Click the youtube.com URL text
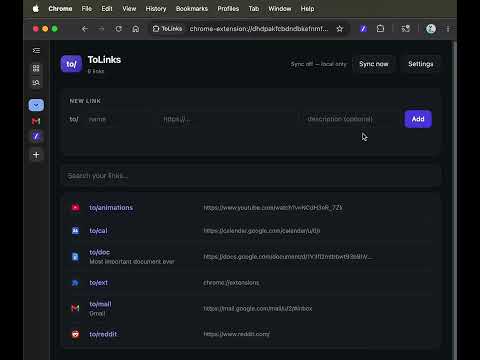The height and width of the screenshot is (360, 480). 273,208
